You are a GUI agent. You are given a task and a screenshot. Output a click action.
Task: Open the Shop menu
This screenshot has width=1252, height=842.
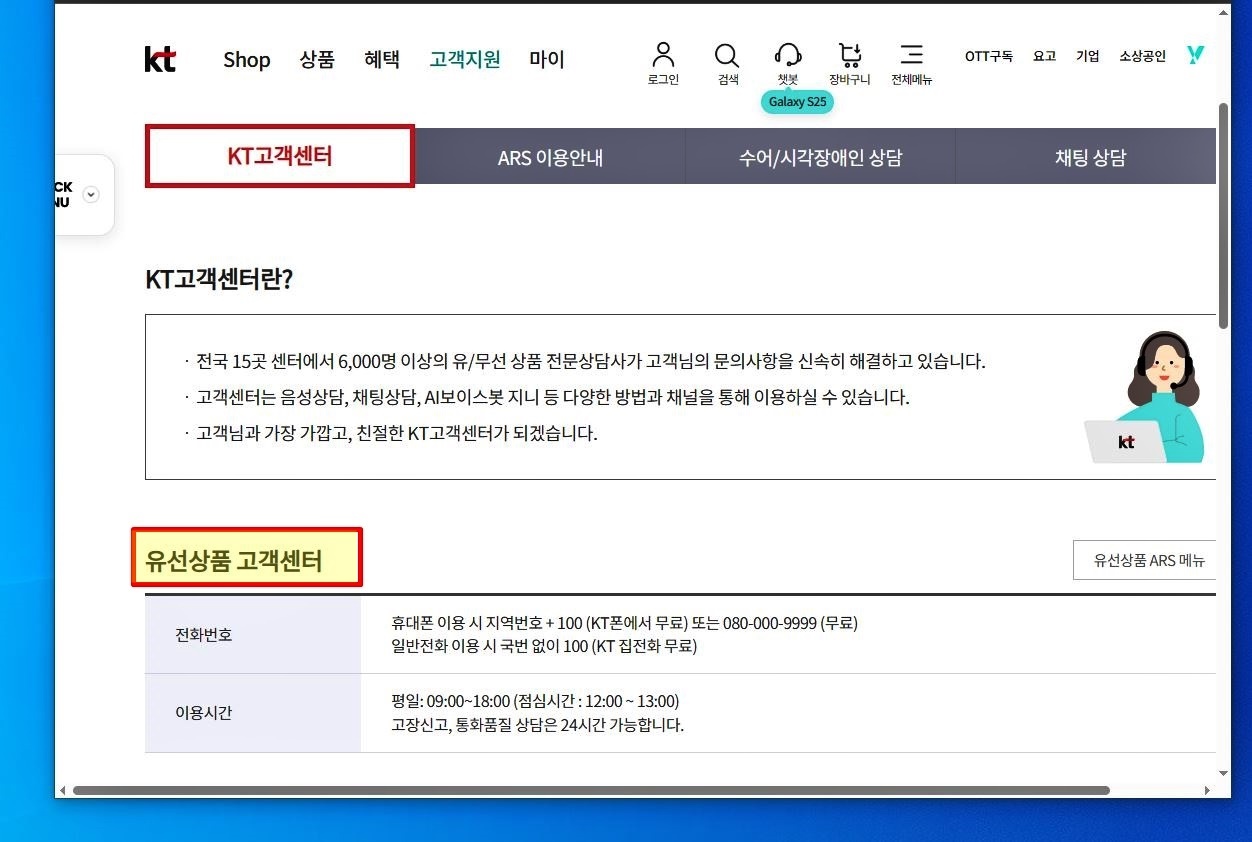tap(247, 60)
